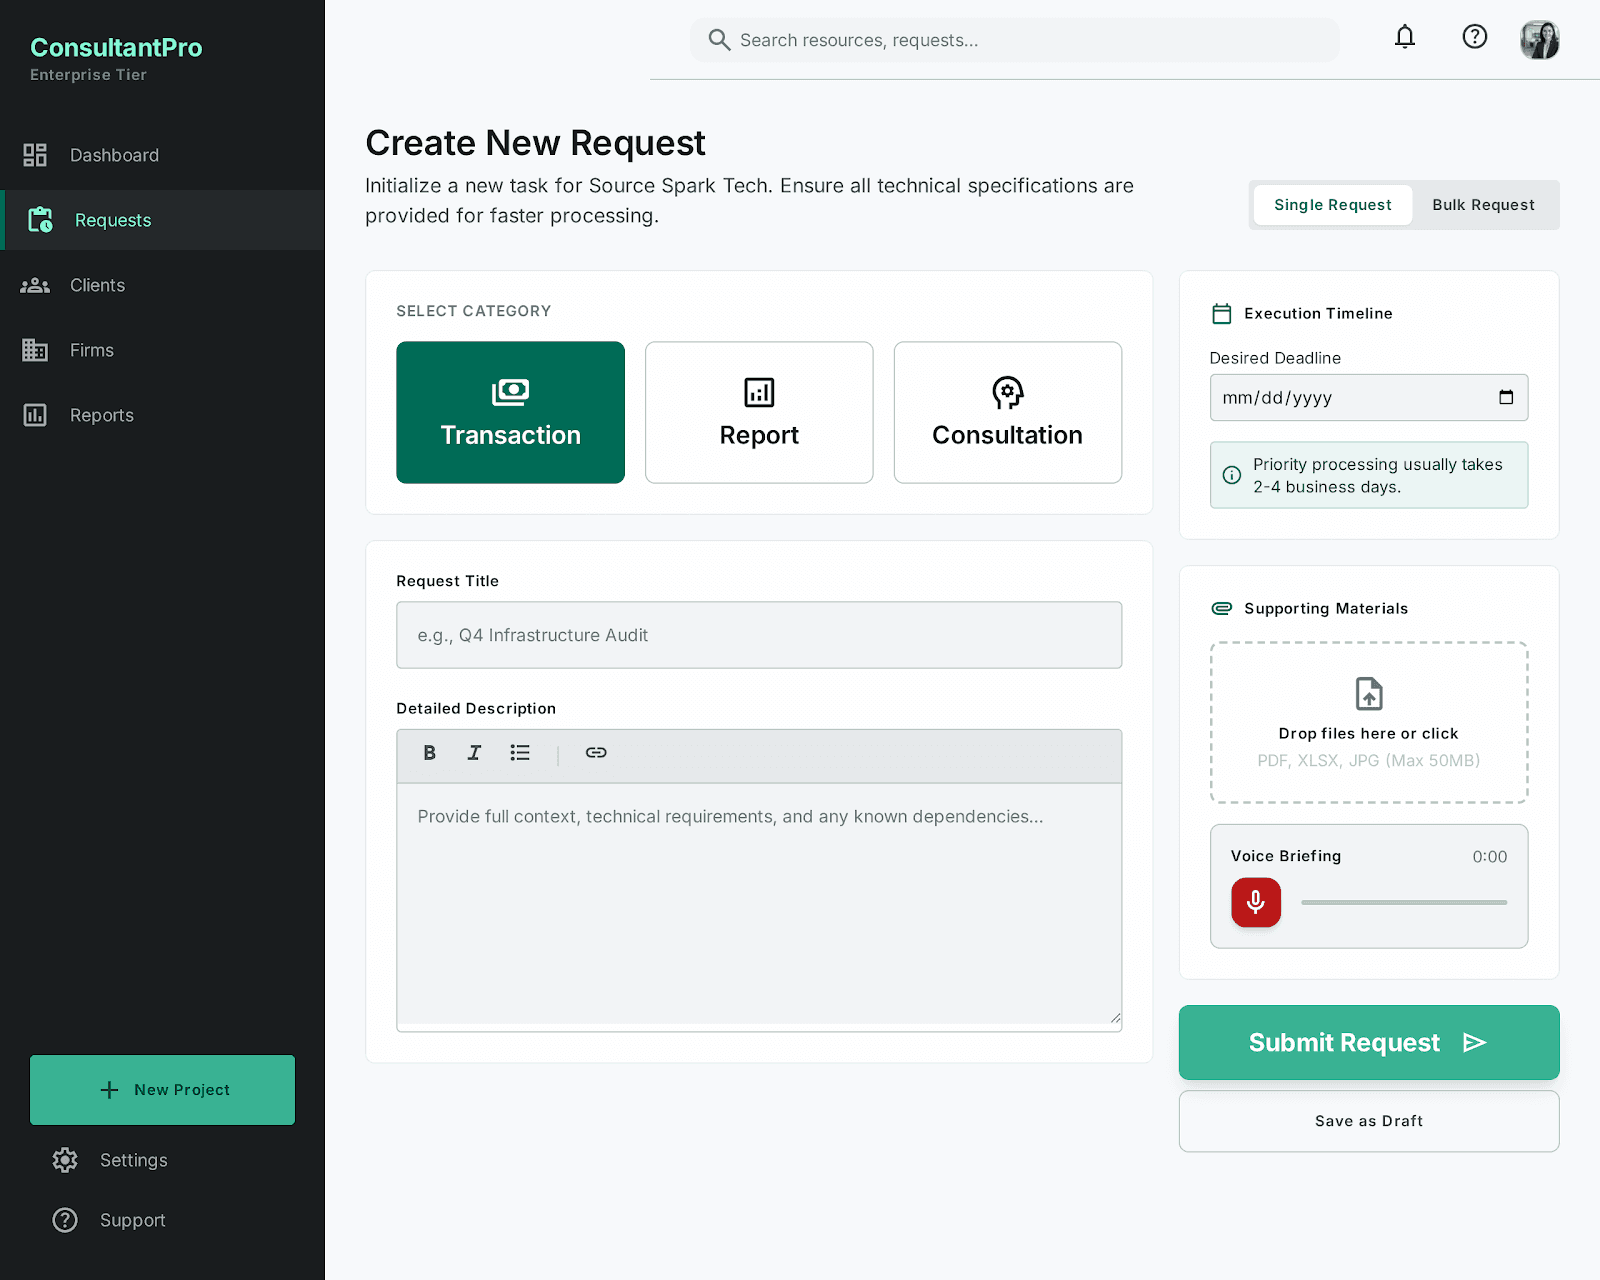Open the Firms section
The height and width of the screenshot is (1280, 1600).
tap(162, 350)
